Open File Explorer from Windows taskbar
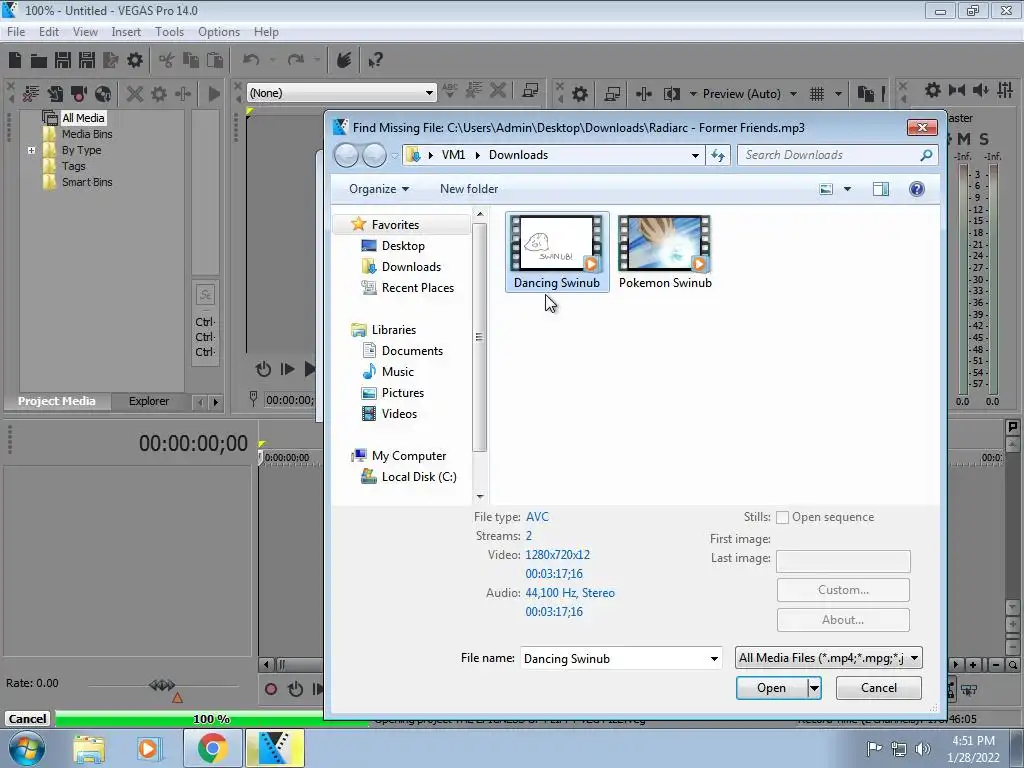The width and height of the screenshot is (1024, 768). tap(89, 748)
